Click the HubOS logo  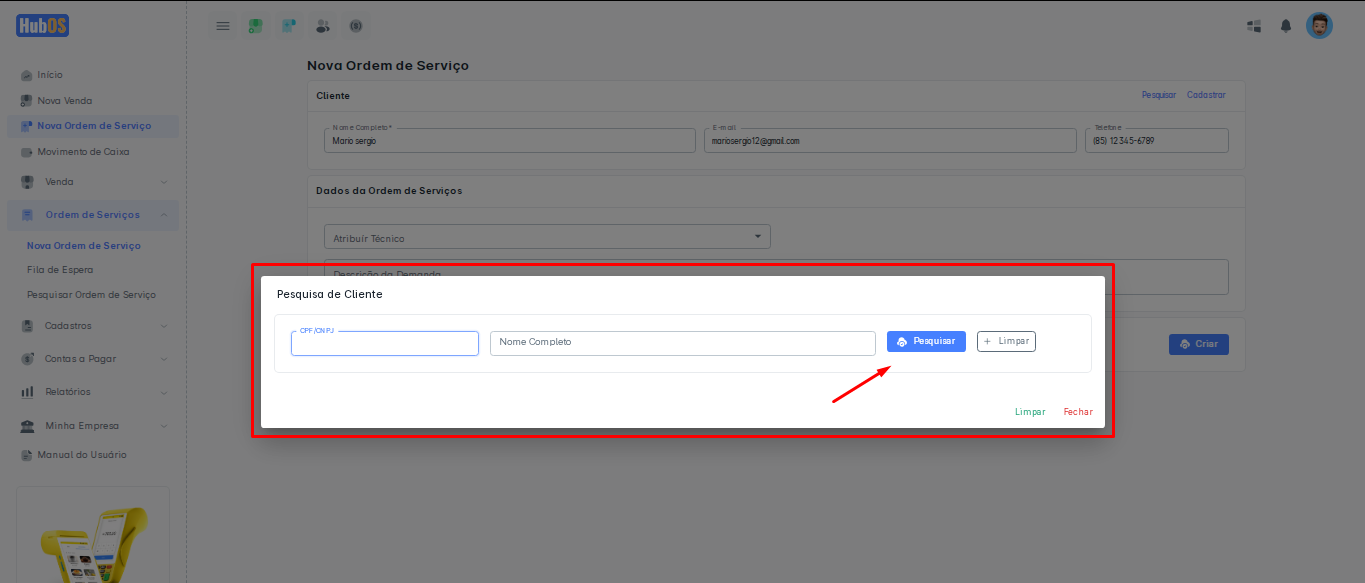click(42, 26)
